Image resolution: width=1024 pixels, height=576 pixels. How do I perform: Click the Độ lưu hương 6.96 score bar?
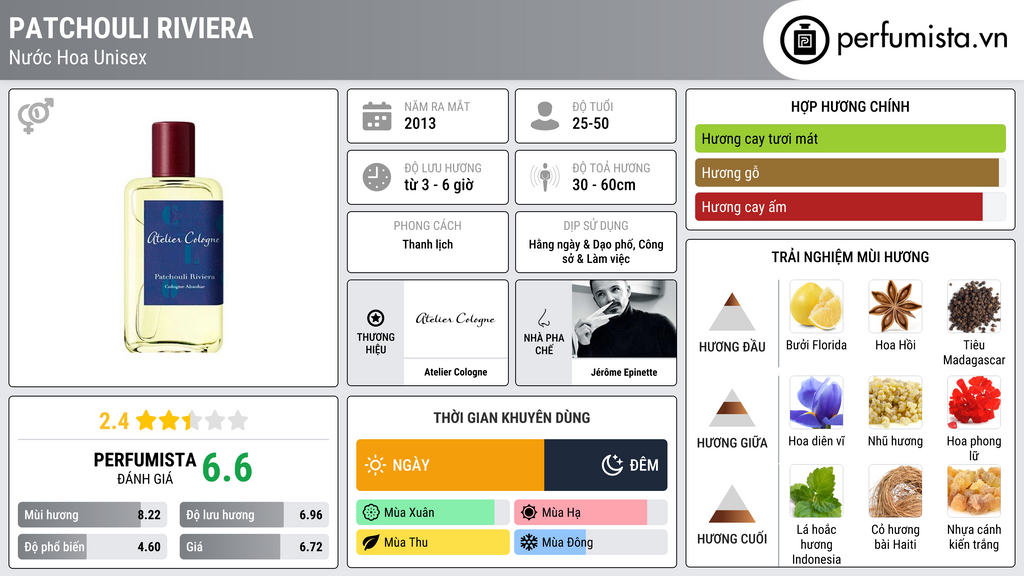pos(254,515)
